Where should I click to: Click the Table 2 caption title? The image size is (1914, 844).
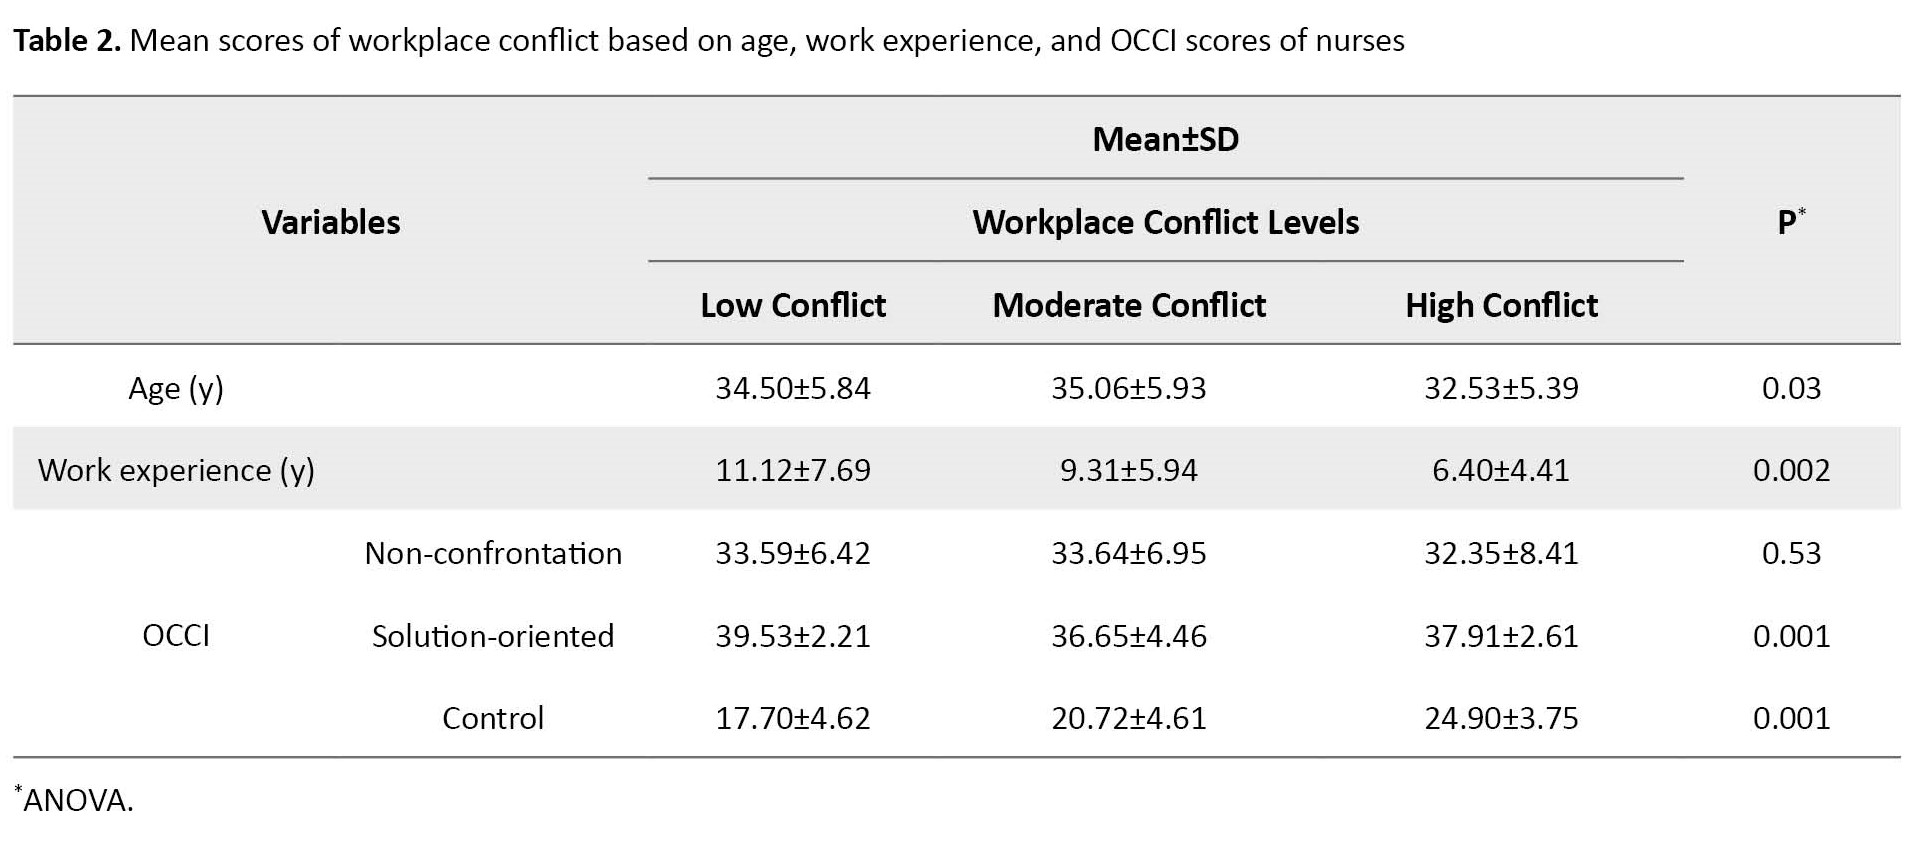708,41
